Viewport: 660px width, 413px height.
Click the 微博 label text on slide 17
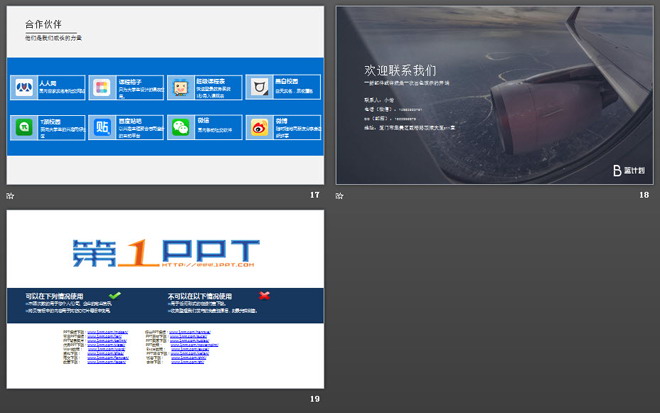tap(282, 120)
